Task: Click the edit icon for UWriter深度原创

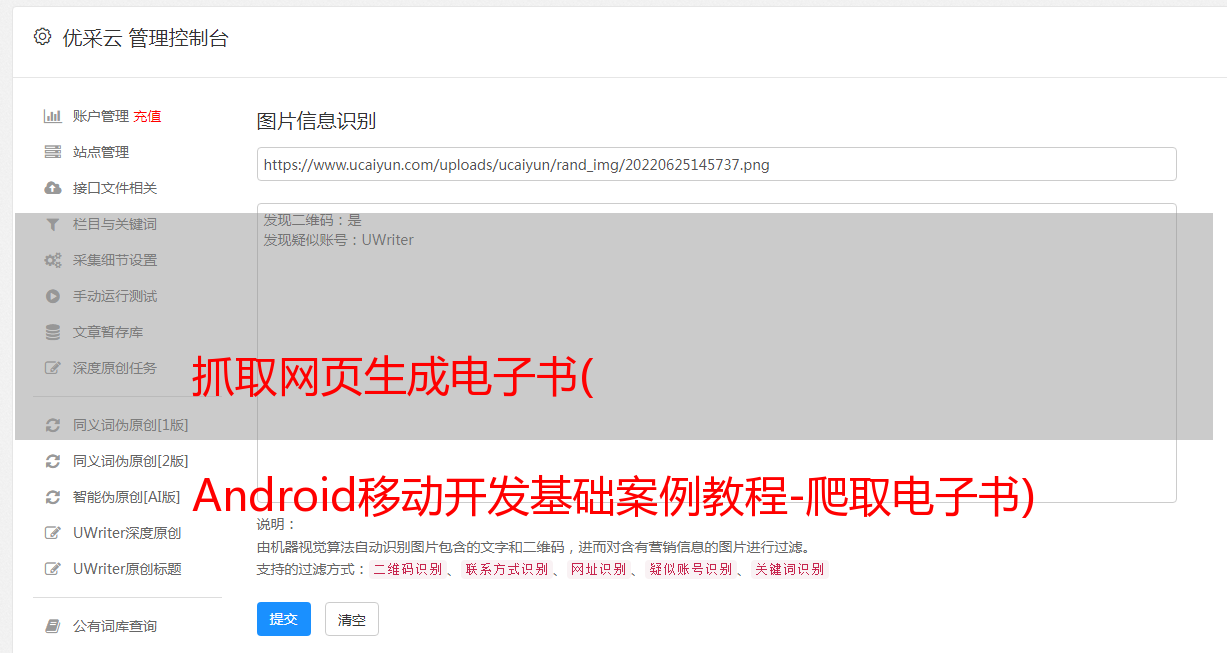Action: (x=53, y=533)
